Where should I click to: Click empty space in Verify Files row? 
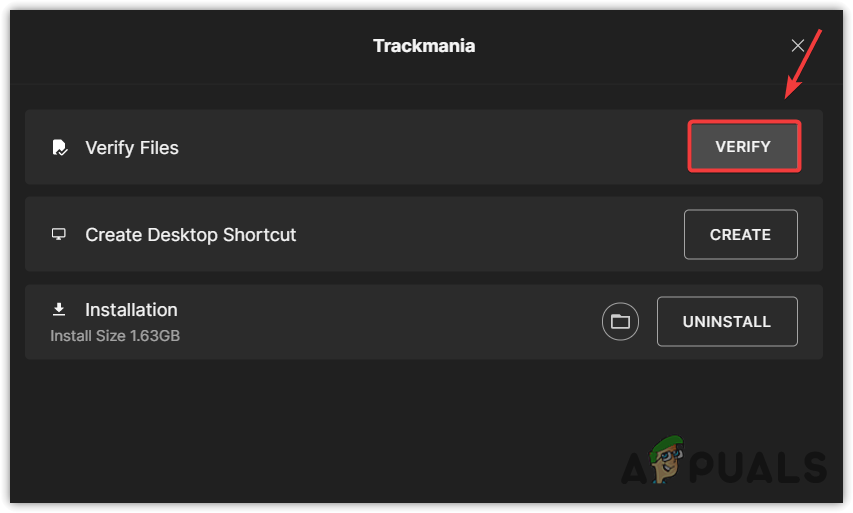[x=430, y=148]
